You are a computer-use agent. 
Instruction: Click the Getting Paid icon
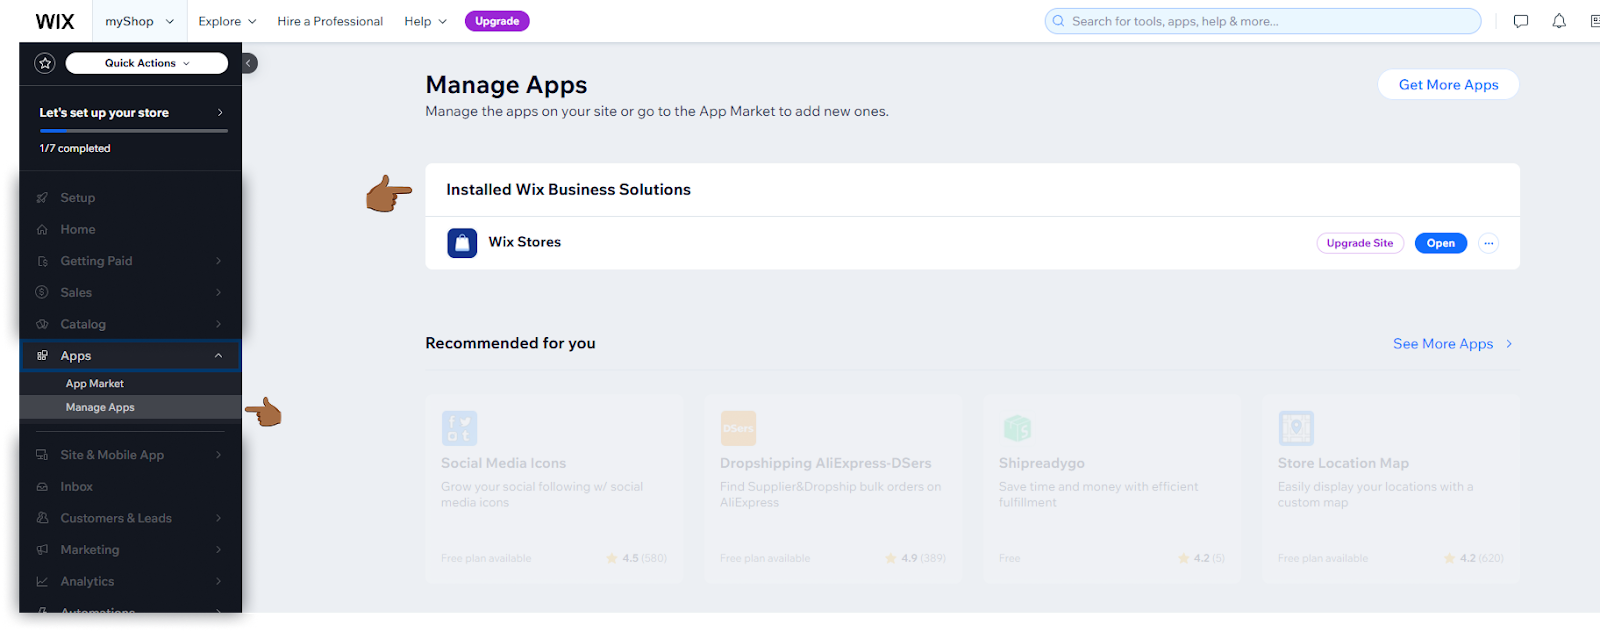[42, 261]
